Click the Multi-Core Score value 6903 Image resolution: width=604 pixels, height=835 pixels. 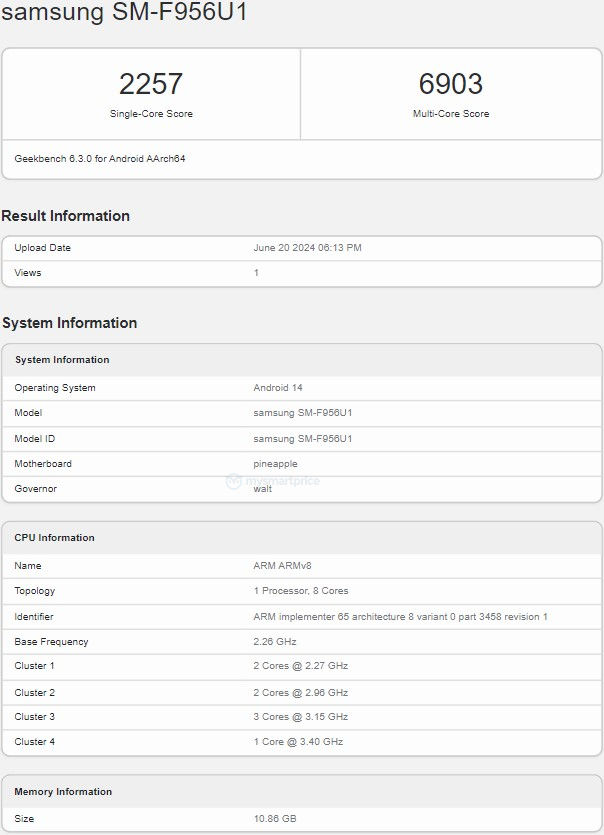[x=451, y=84]
